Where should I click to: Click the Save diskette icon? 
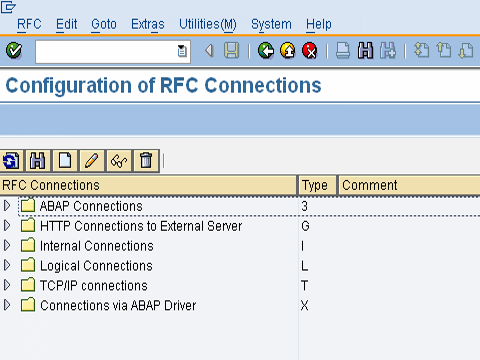tap(231, 51)
